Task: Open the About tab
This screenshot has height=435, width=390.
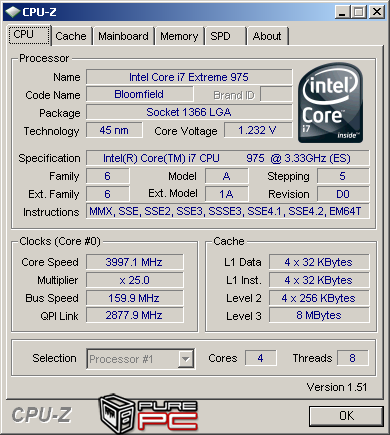Action: (x=267, y=36)
